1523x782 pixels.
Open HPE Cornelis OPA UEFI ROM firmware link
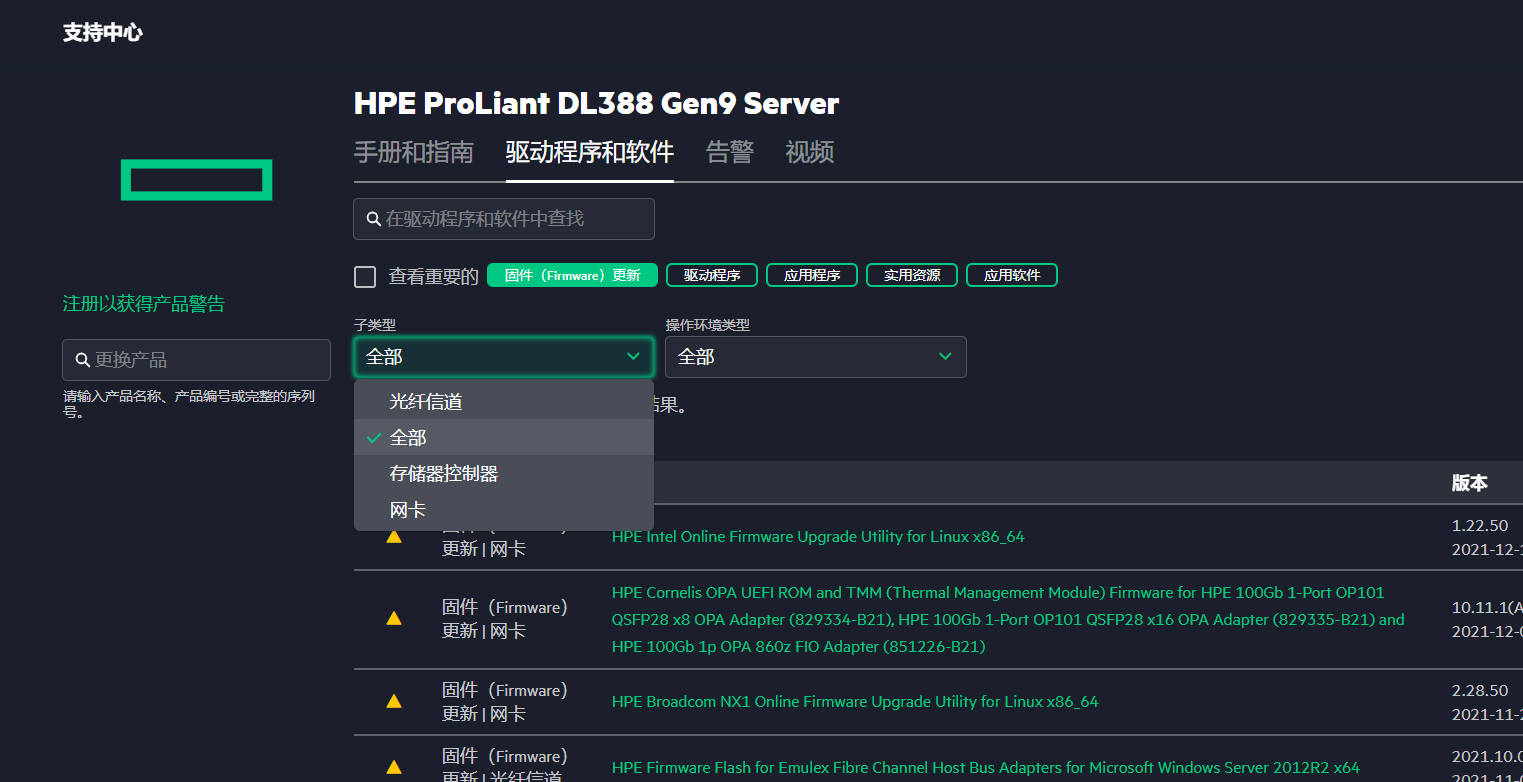click(x=1008, y=620)
